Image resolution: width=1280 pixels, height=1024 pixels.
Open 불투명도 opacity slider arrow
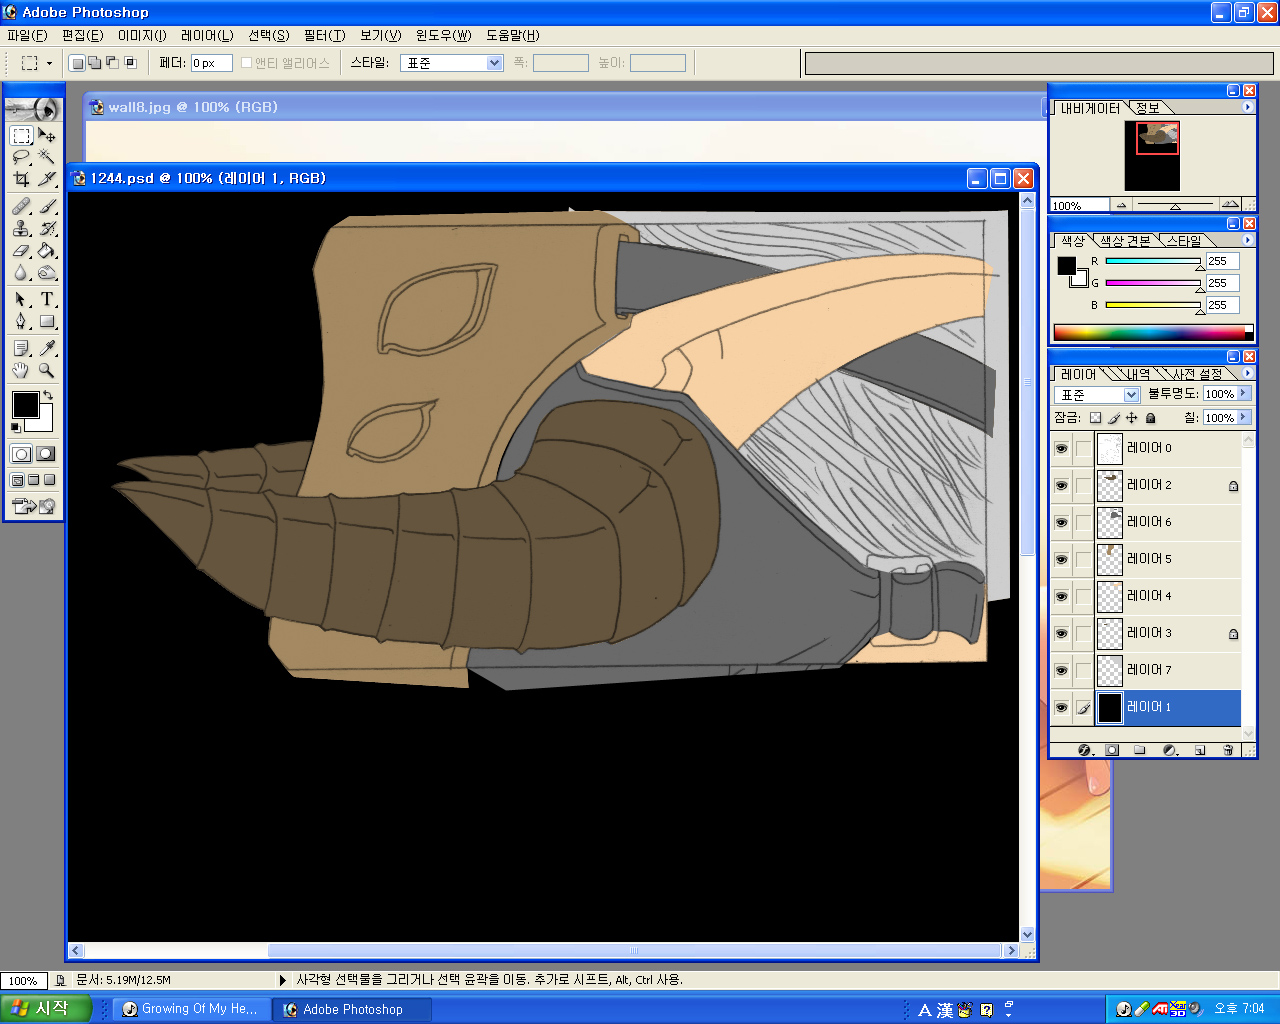(x=1244, y=394)
